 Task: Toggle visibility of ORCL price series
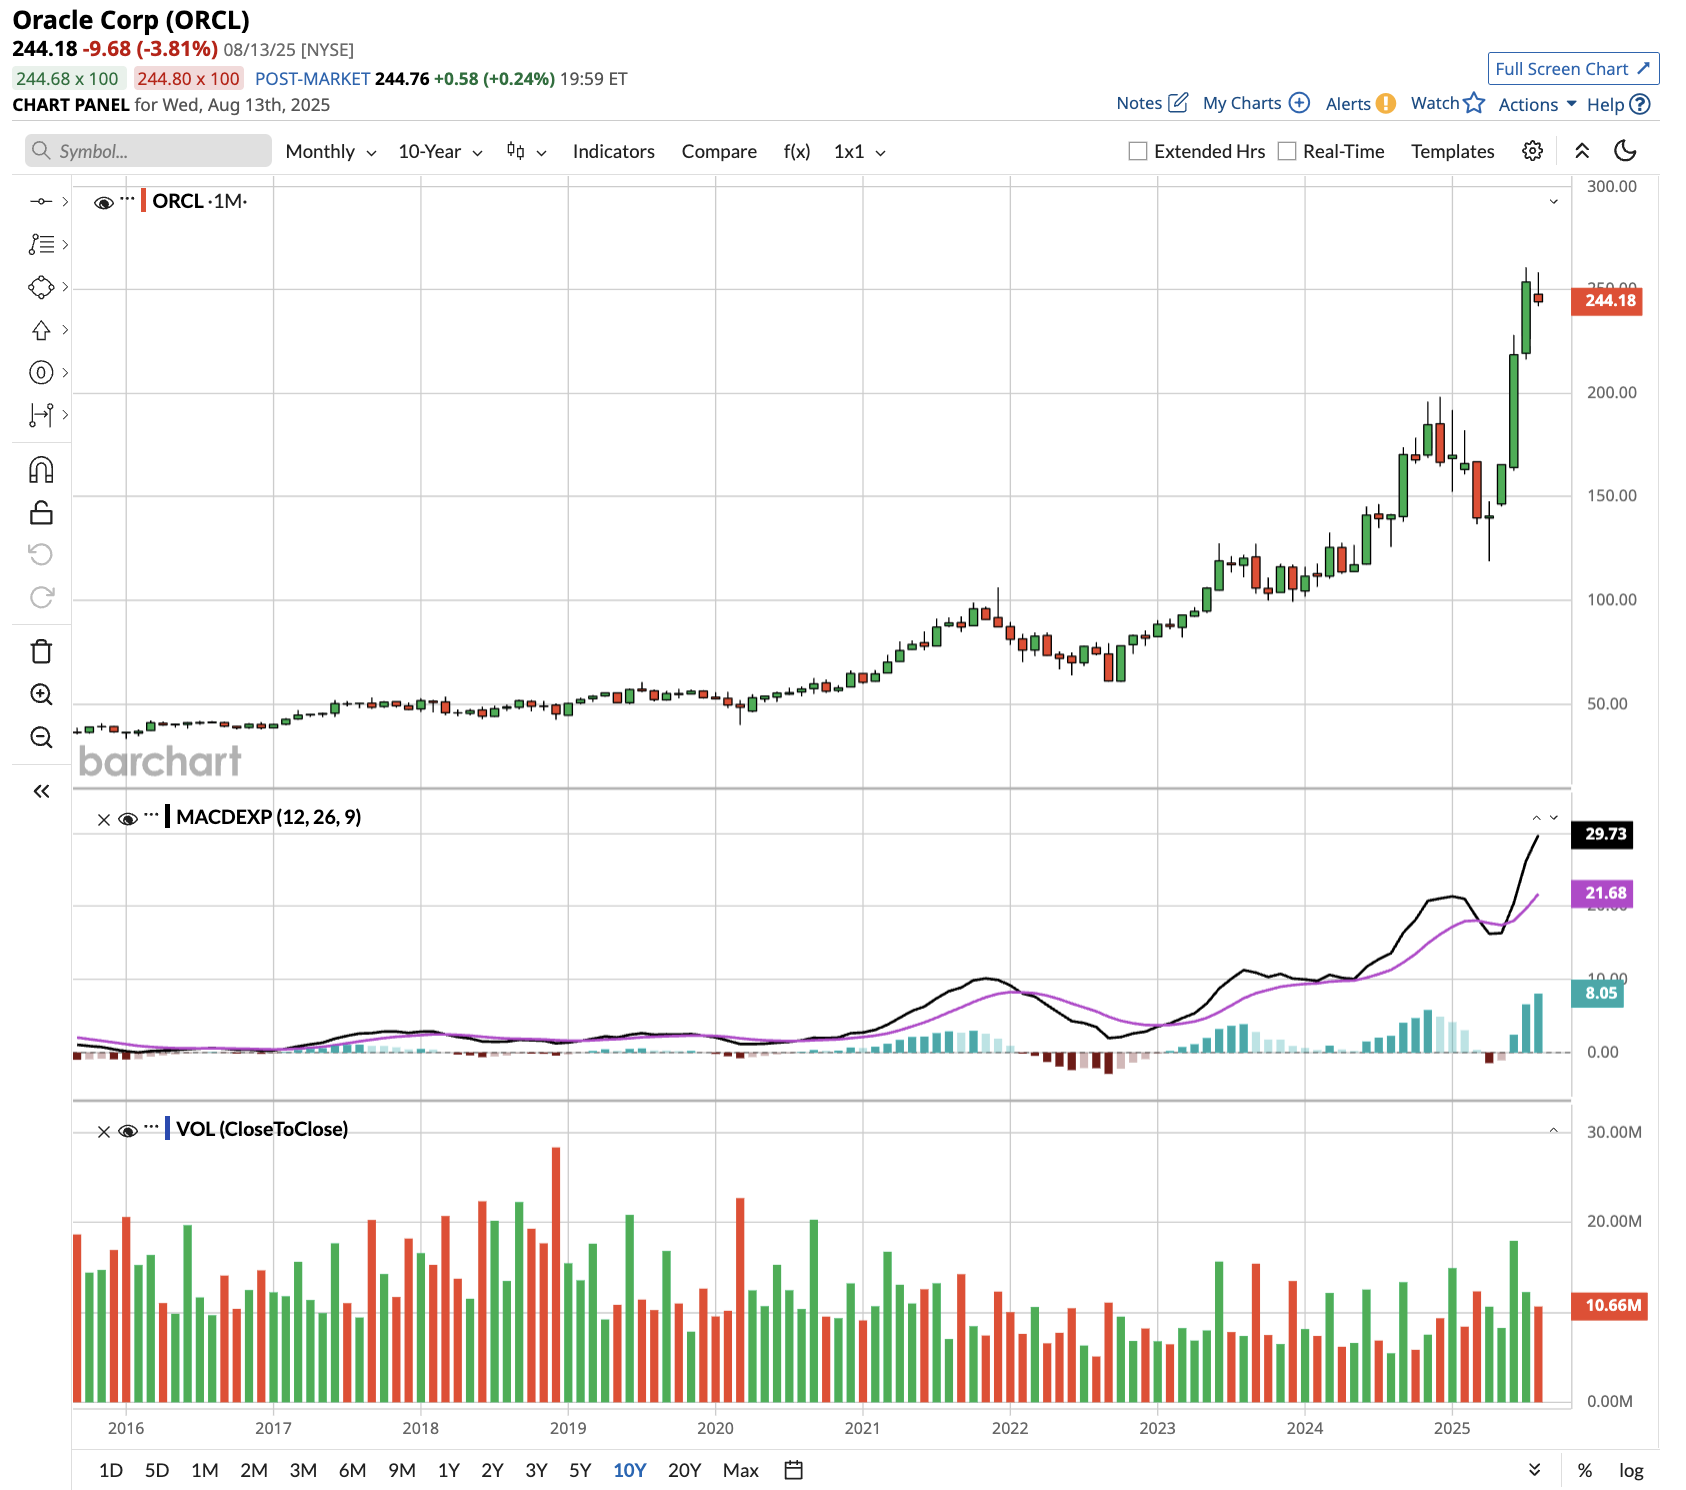click(x=104, y=202)
